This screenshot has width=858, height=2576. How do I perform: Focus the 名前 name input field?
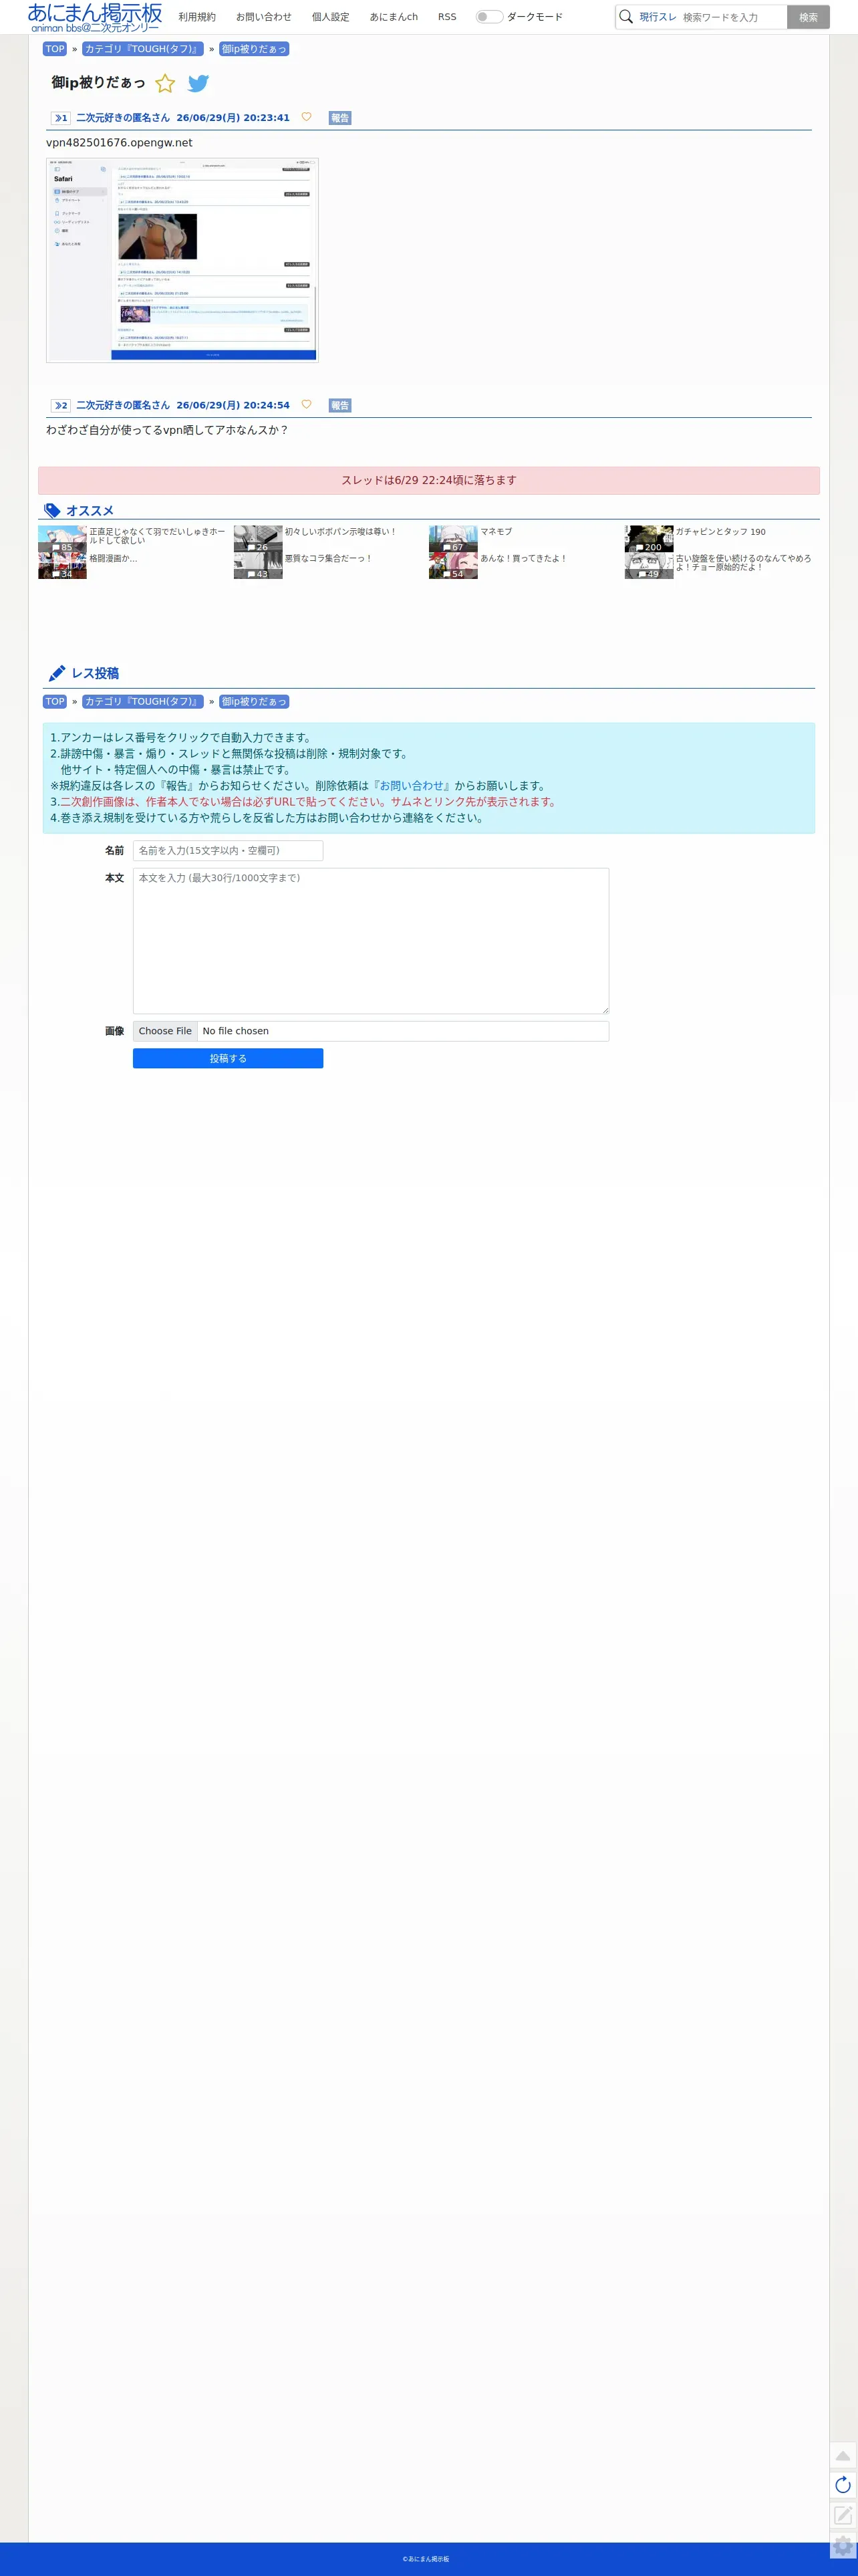[228, 851]
